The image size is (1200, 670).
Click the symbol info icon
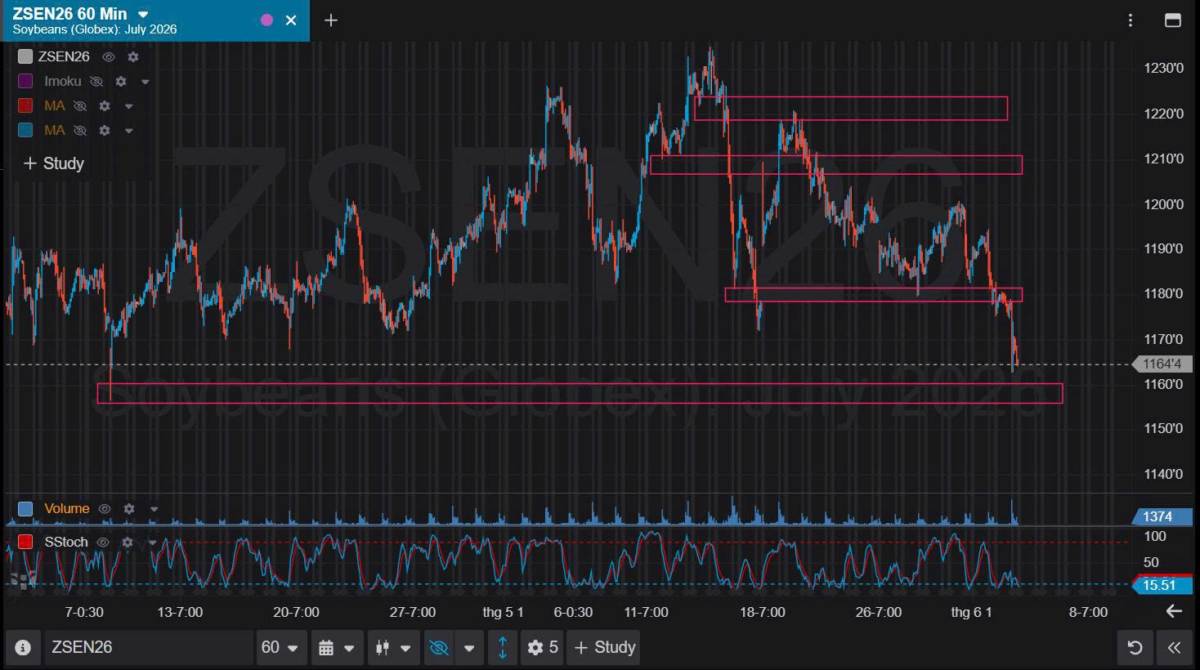coord(23,647)
